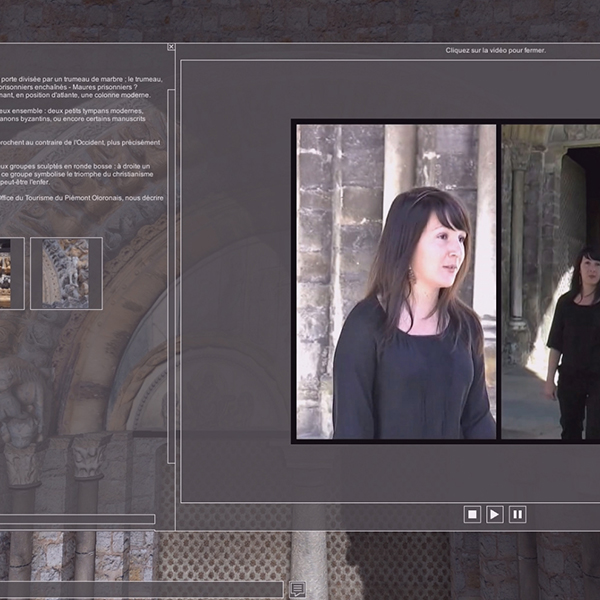Click the horizontal bar below the left panel
The width and height of the screenshot is (600, 600).
pyautogui.click(x=77, y=519)
